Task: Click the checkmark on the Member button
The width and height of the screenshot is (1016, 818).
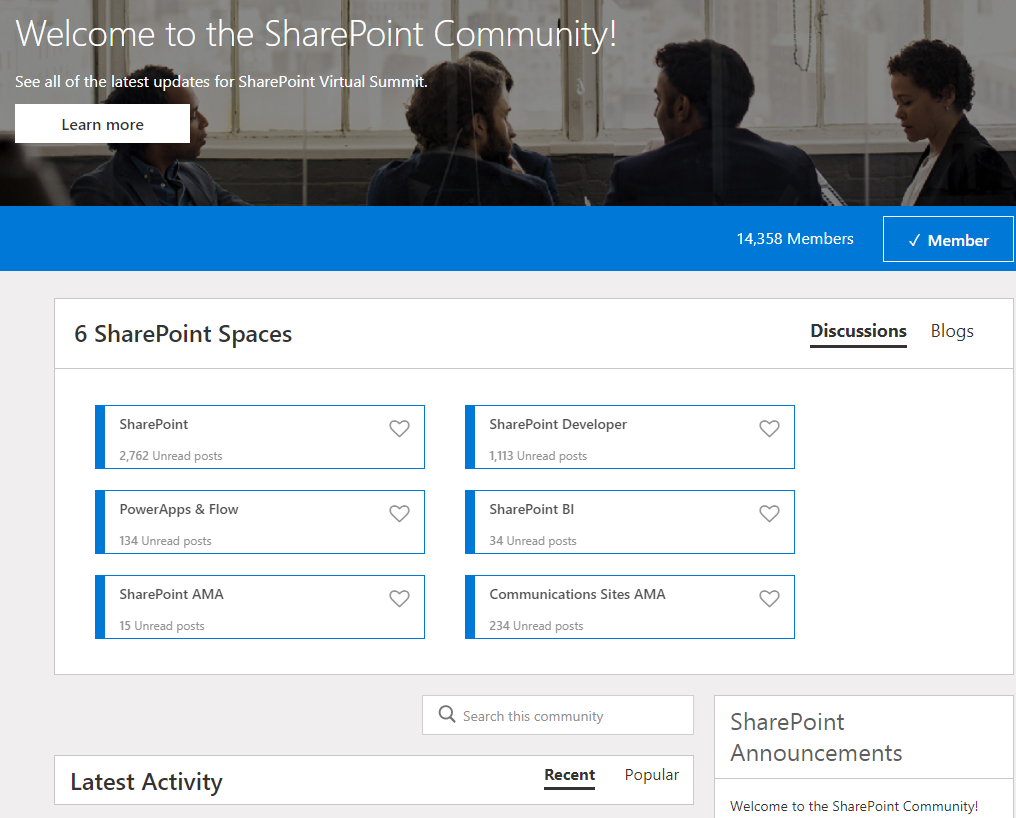Action: coord(913,240)
